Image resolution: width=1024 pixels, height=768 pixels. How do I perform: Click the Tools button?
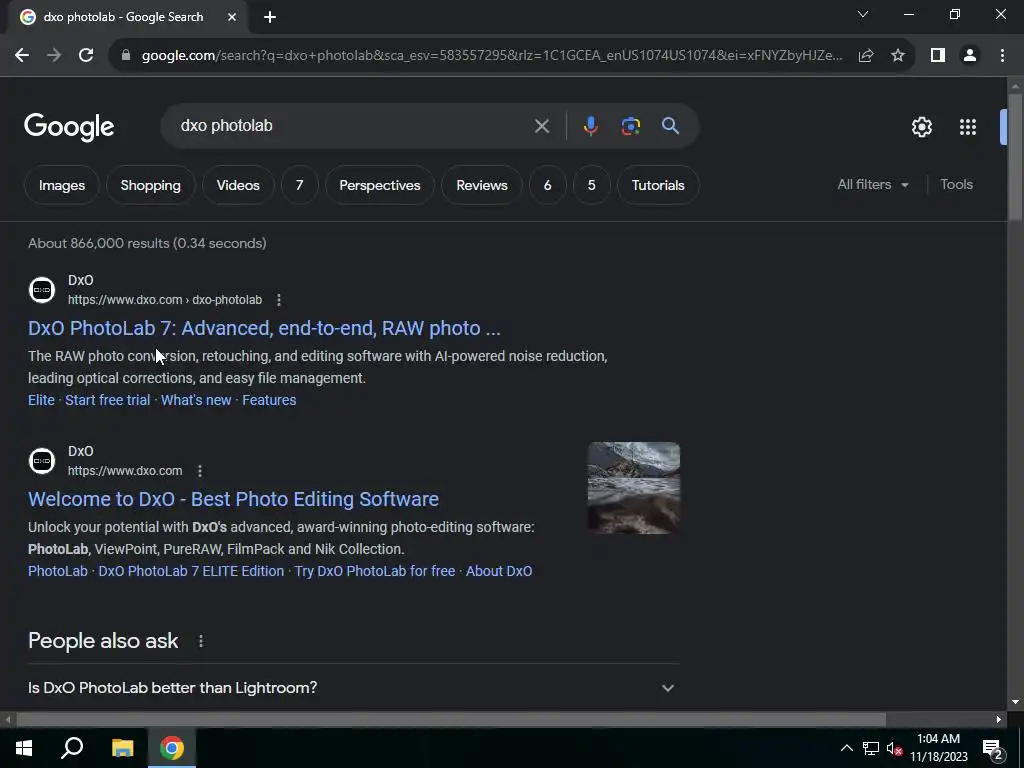(x=956, y=185)
